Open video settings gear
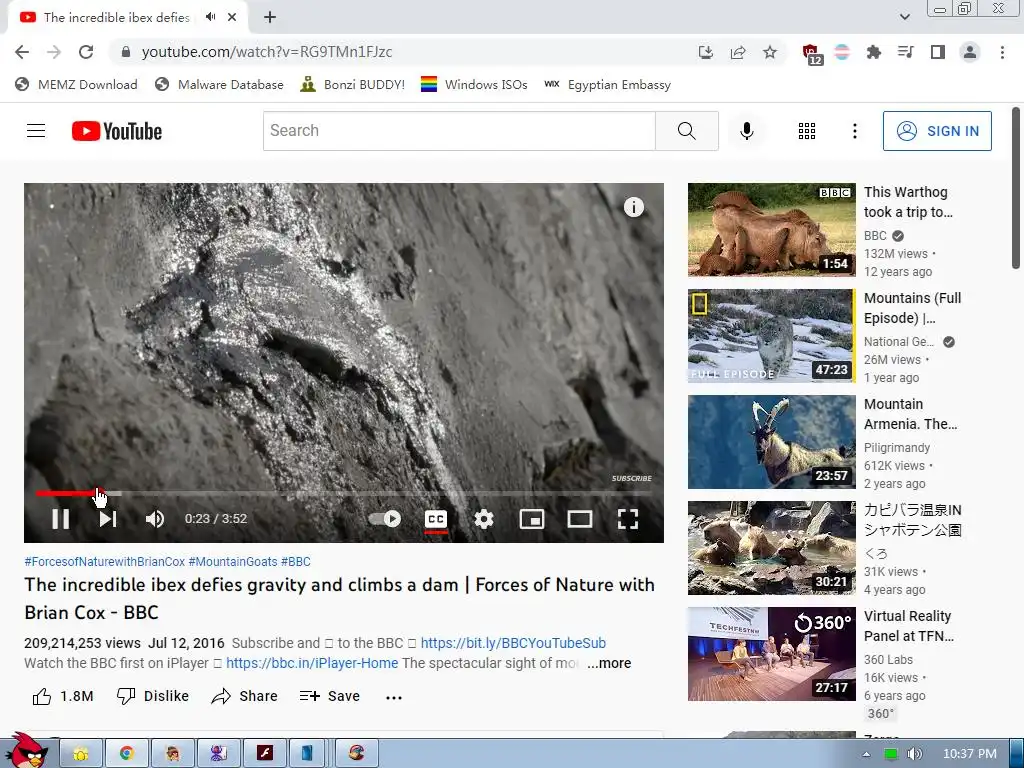The image size is (1024, 768). (483, 519)
